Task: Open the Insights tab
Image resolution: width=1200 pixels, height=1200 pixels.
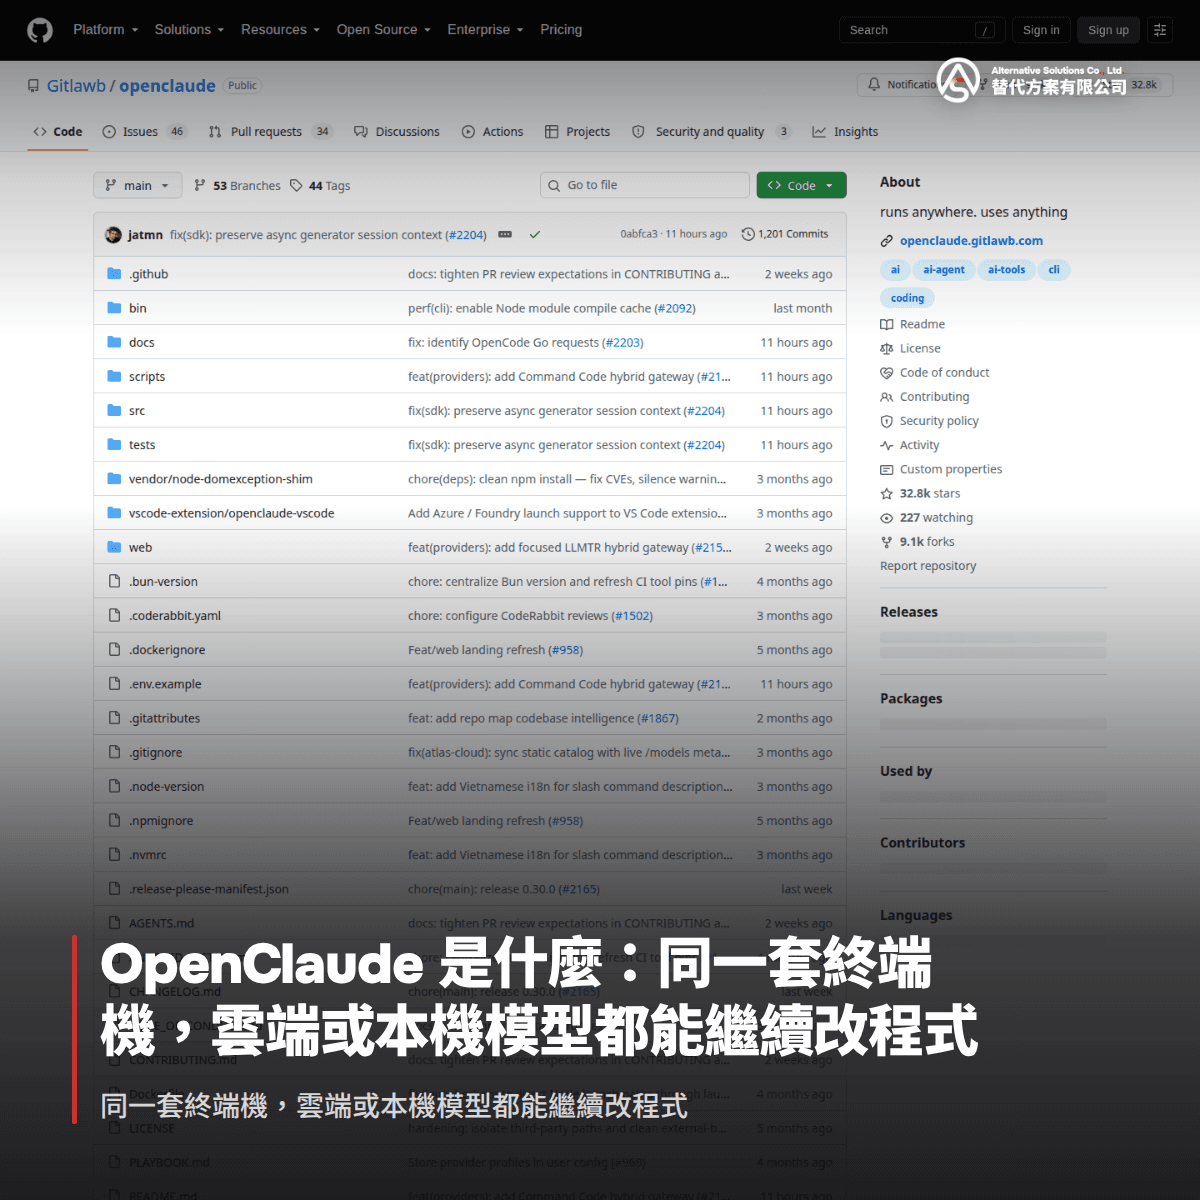Action: [x=845, y=132]
